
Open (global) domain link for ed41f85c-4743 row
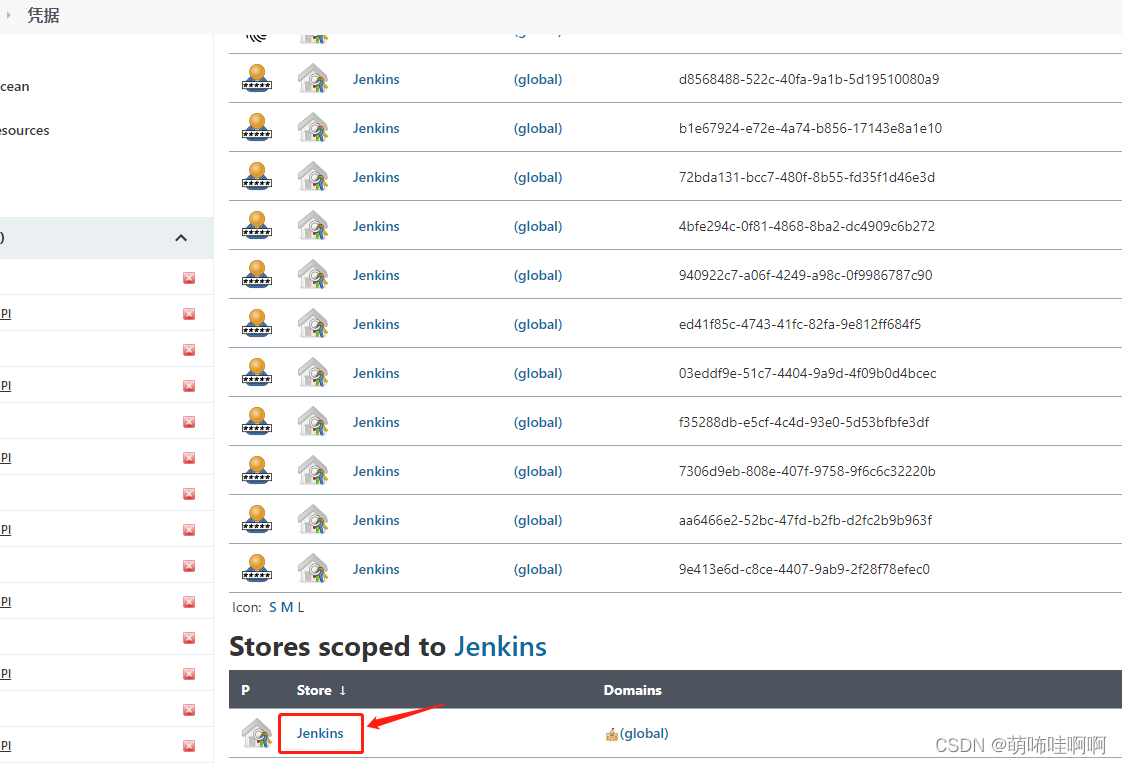538,324
